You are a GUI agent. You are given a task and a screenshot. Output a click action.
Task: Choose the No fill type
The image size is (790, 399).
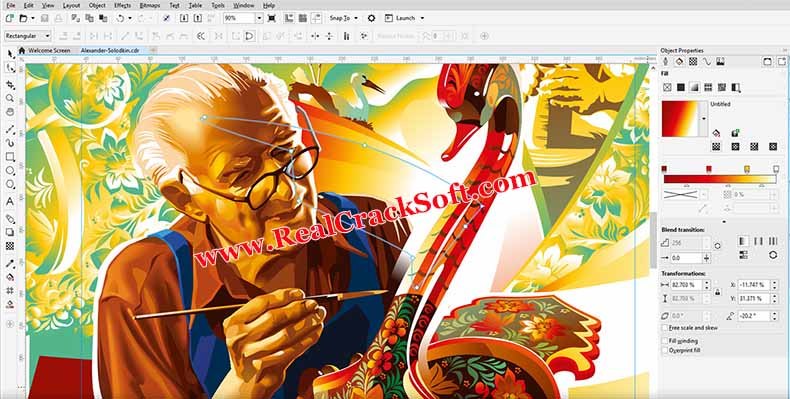click(x=667, y=87)
